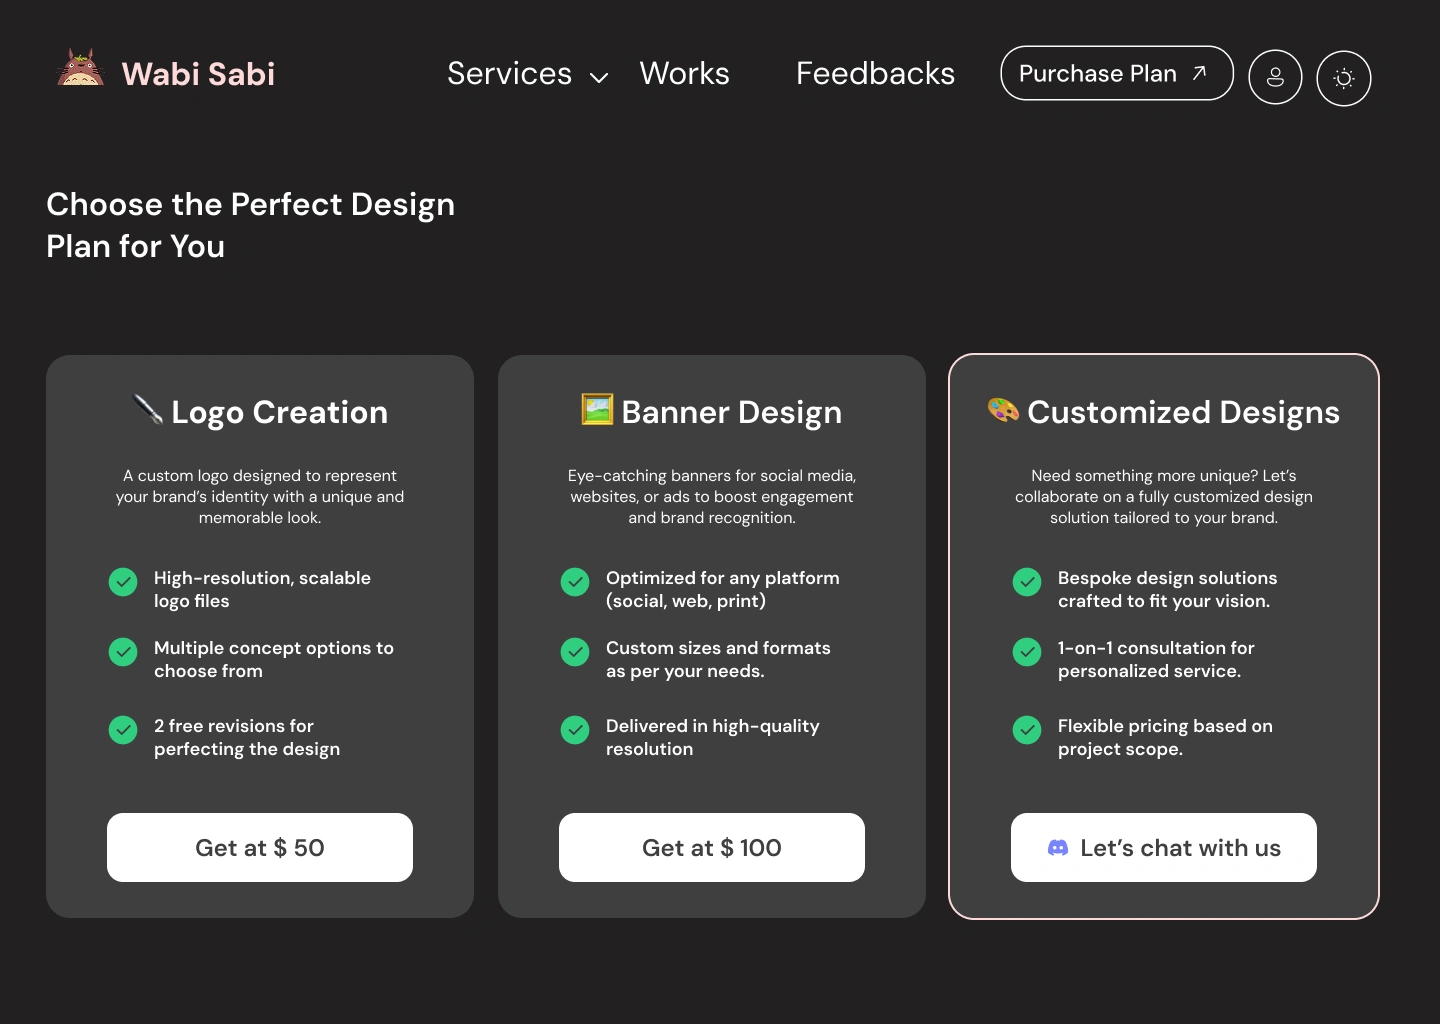Screen dimensions: 1440x1024
Task: Click the picture frame icon beside Banner Design
Action: (597, 409)
